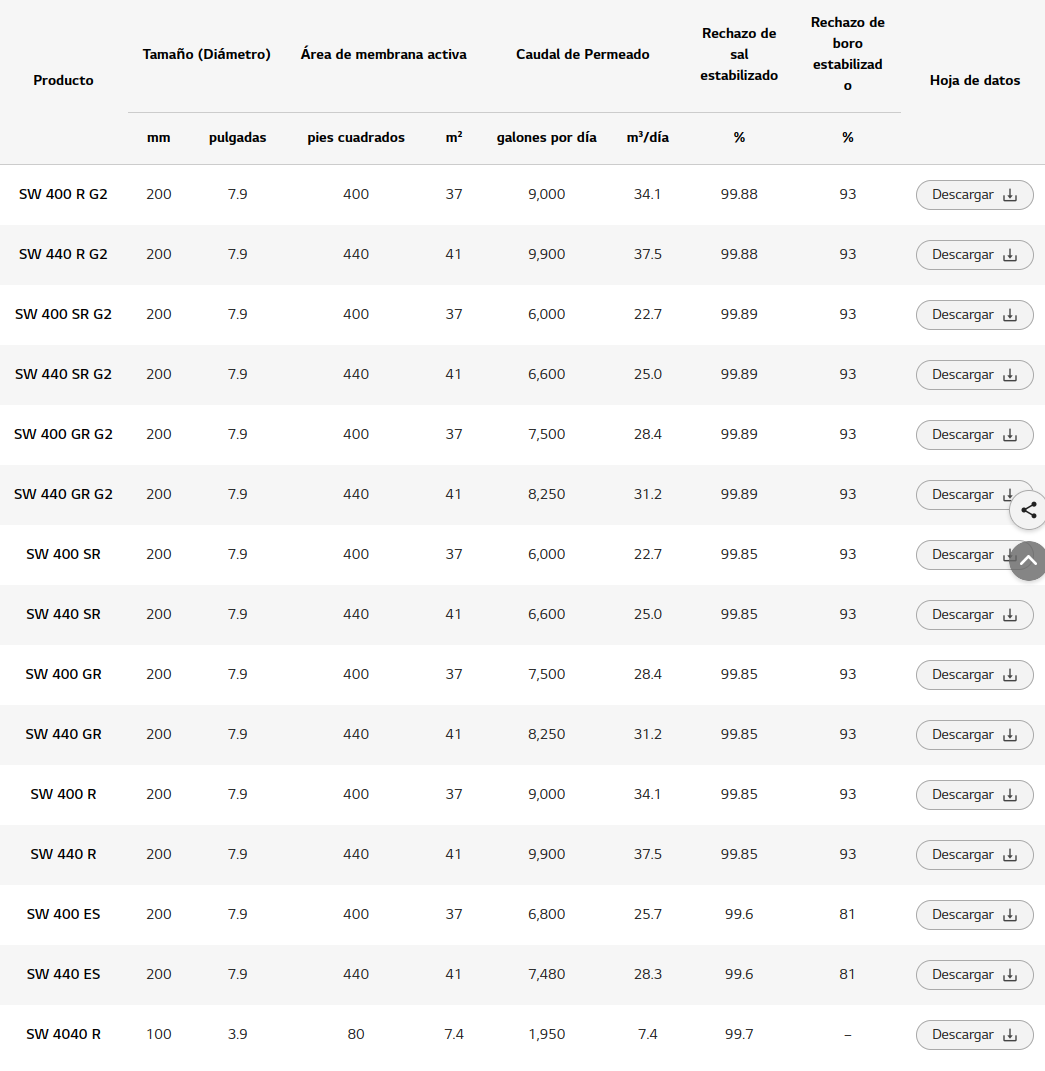Download datasheet for SW 400 SR
Viewport: 1045px width, 1071px height.
(962, 555)
